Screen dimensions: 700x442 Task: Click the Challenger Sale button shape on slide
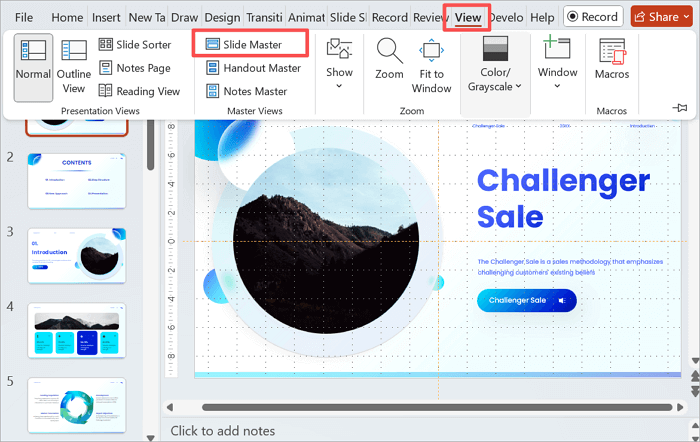527,300
